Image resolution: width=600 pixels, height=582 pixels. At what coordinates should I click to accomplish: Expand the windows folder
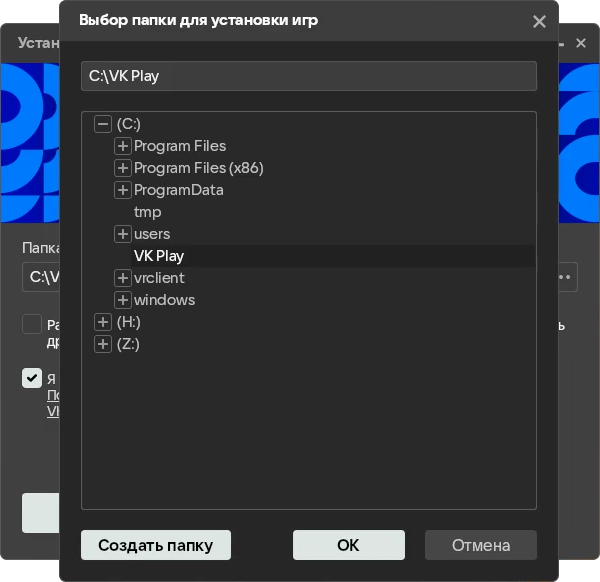pyautogui.click(x=122, y=300)
